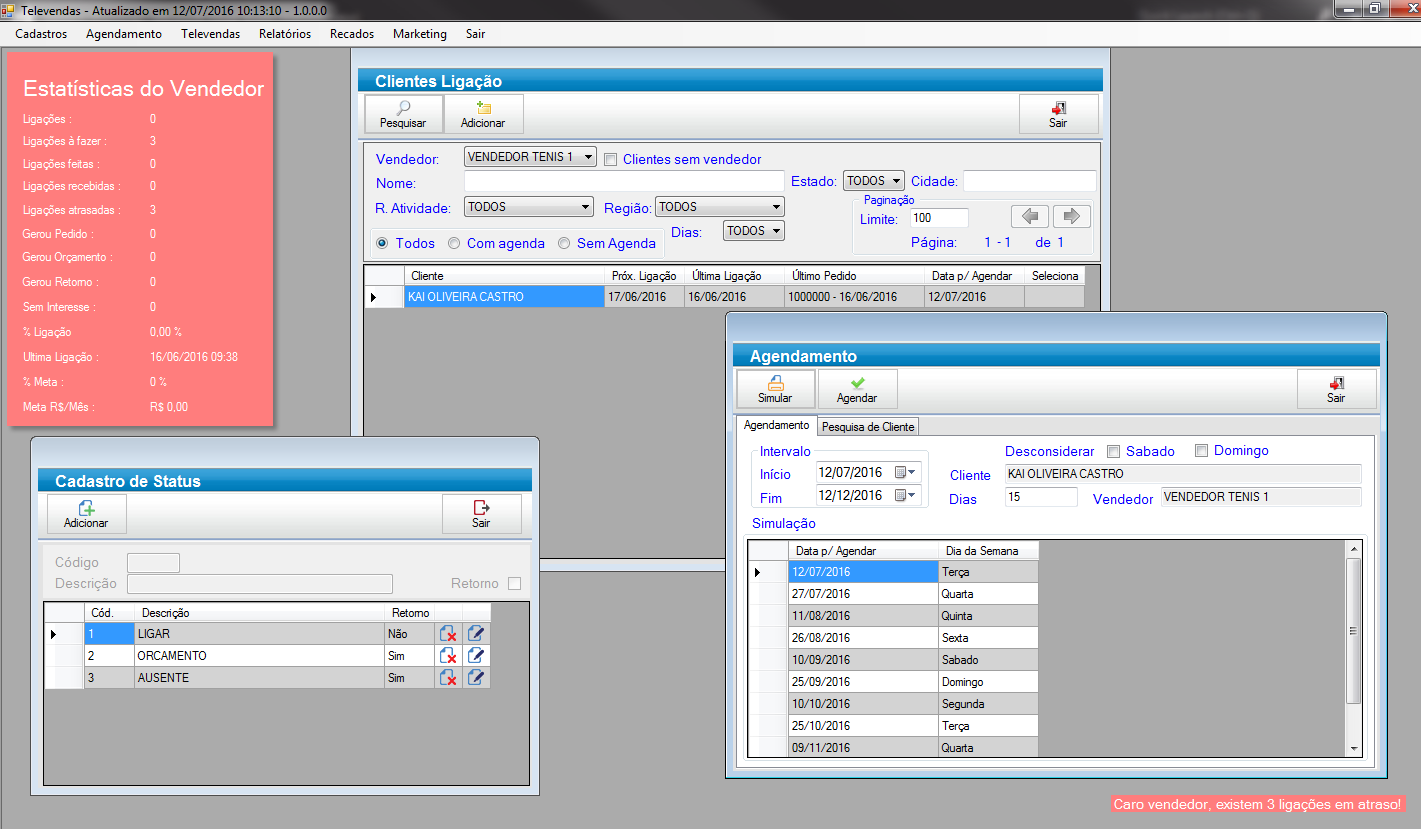Check the Sabado checkbox
Image resolution: width=1421 pixels, height=829 pixels.
[x=1114, y=451]
